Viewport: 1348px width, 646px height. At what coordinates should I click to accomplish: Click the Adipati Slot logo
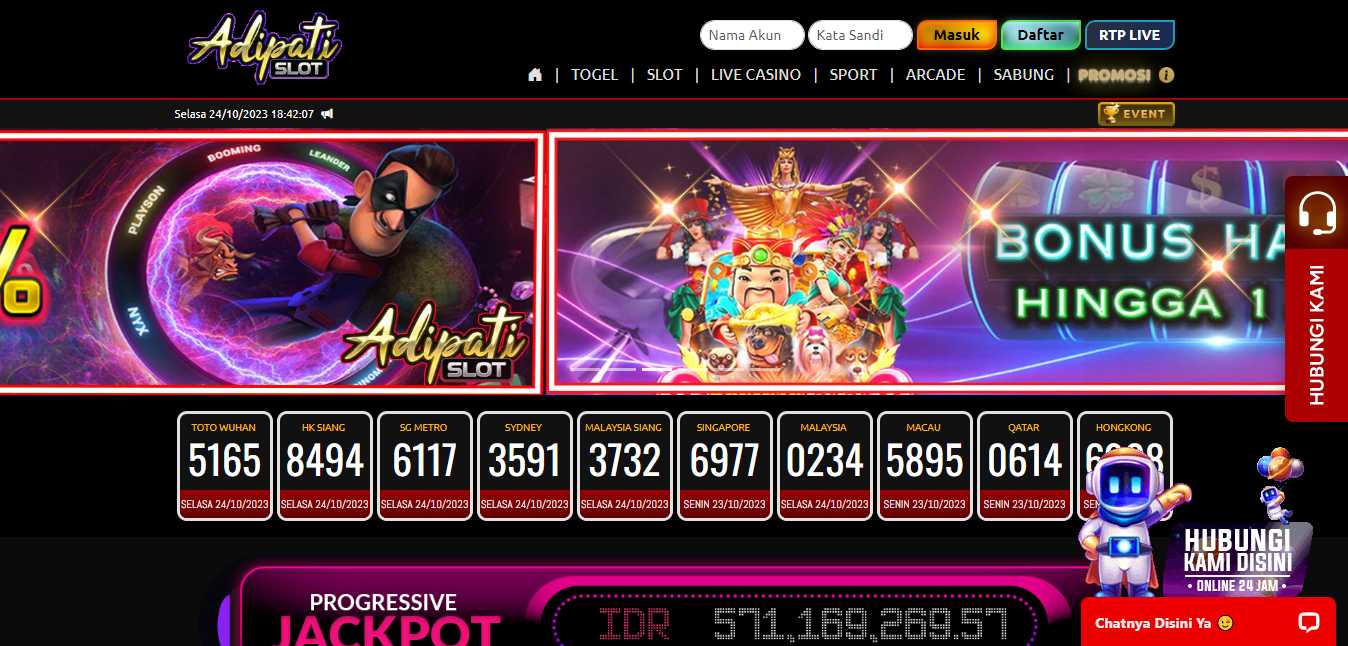pyautogui.click(x=266, y=47)
